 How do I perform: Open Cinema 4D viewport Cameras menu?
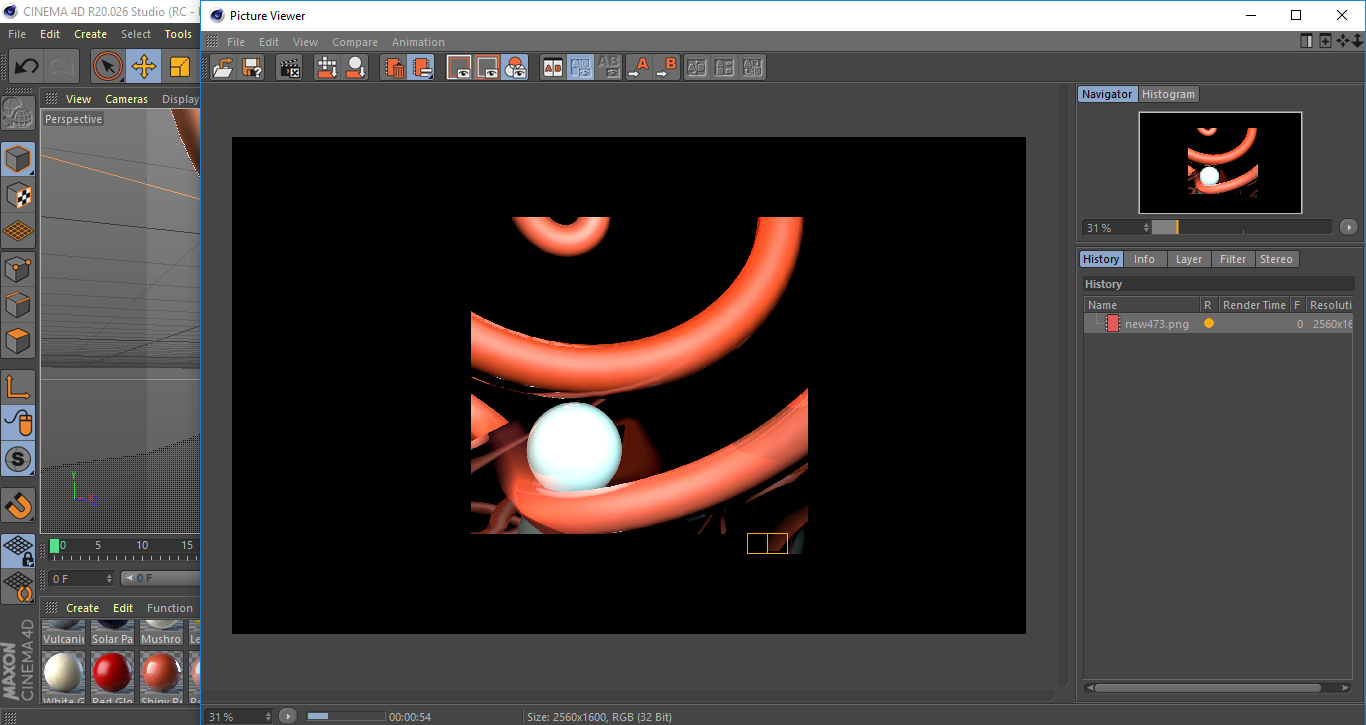coord(126,99)
